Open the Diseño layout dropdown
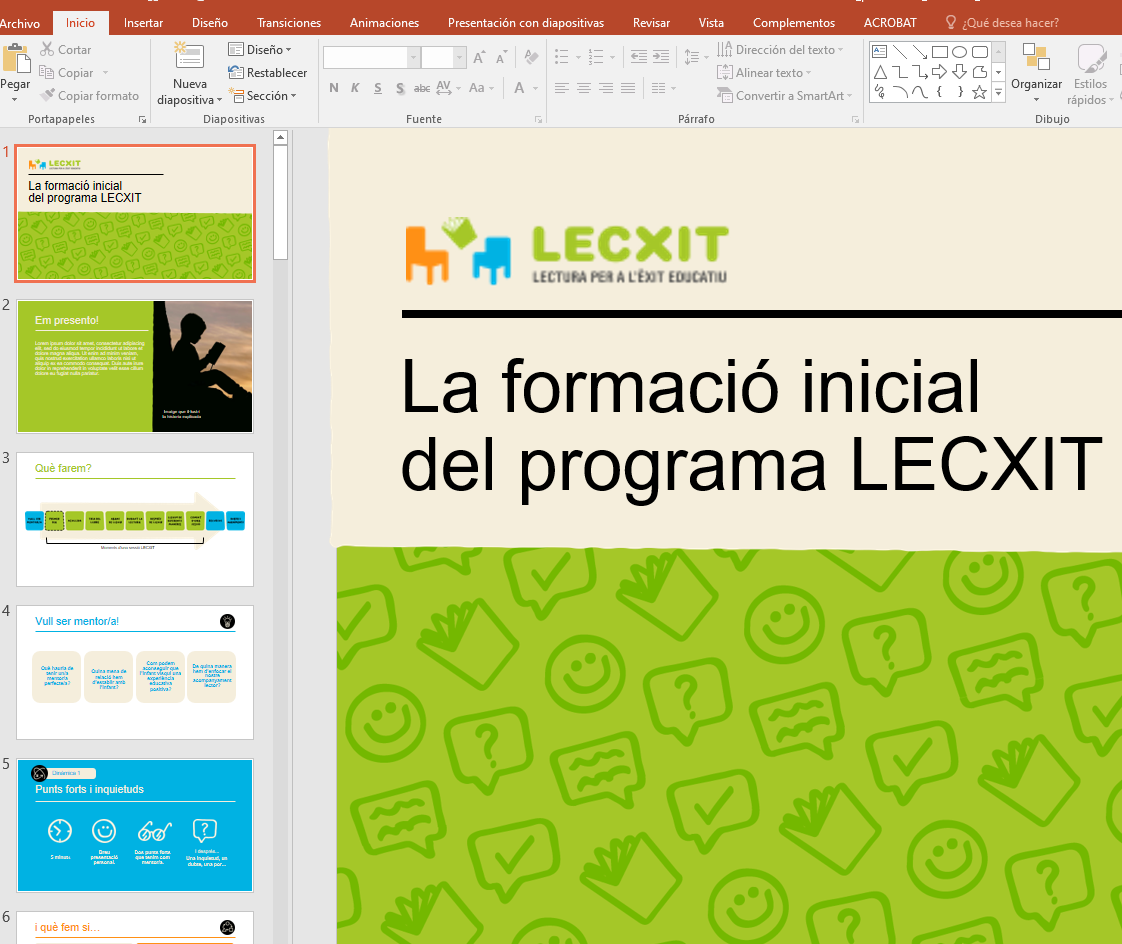The width and height of the screenshot is (1122, 944). tap(260, 49)
